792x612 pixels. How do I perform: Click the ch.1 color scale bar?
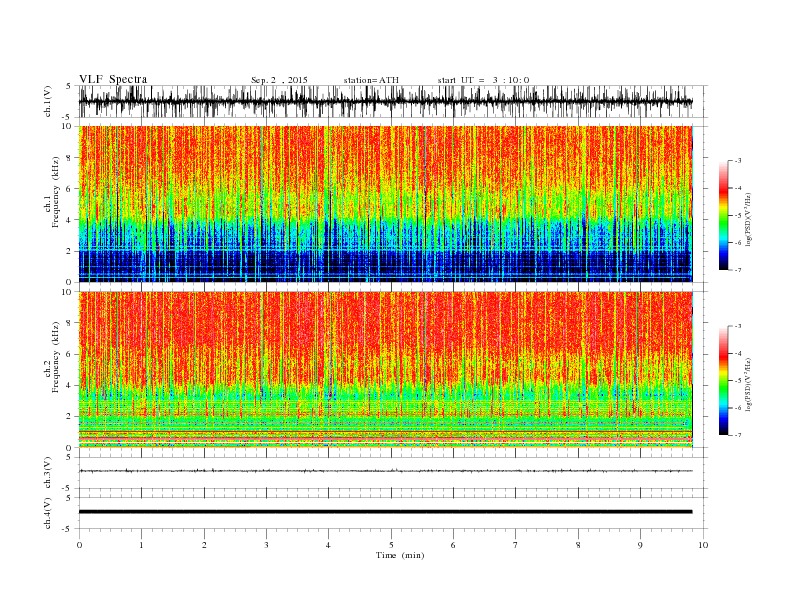click(723, 215)
